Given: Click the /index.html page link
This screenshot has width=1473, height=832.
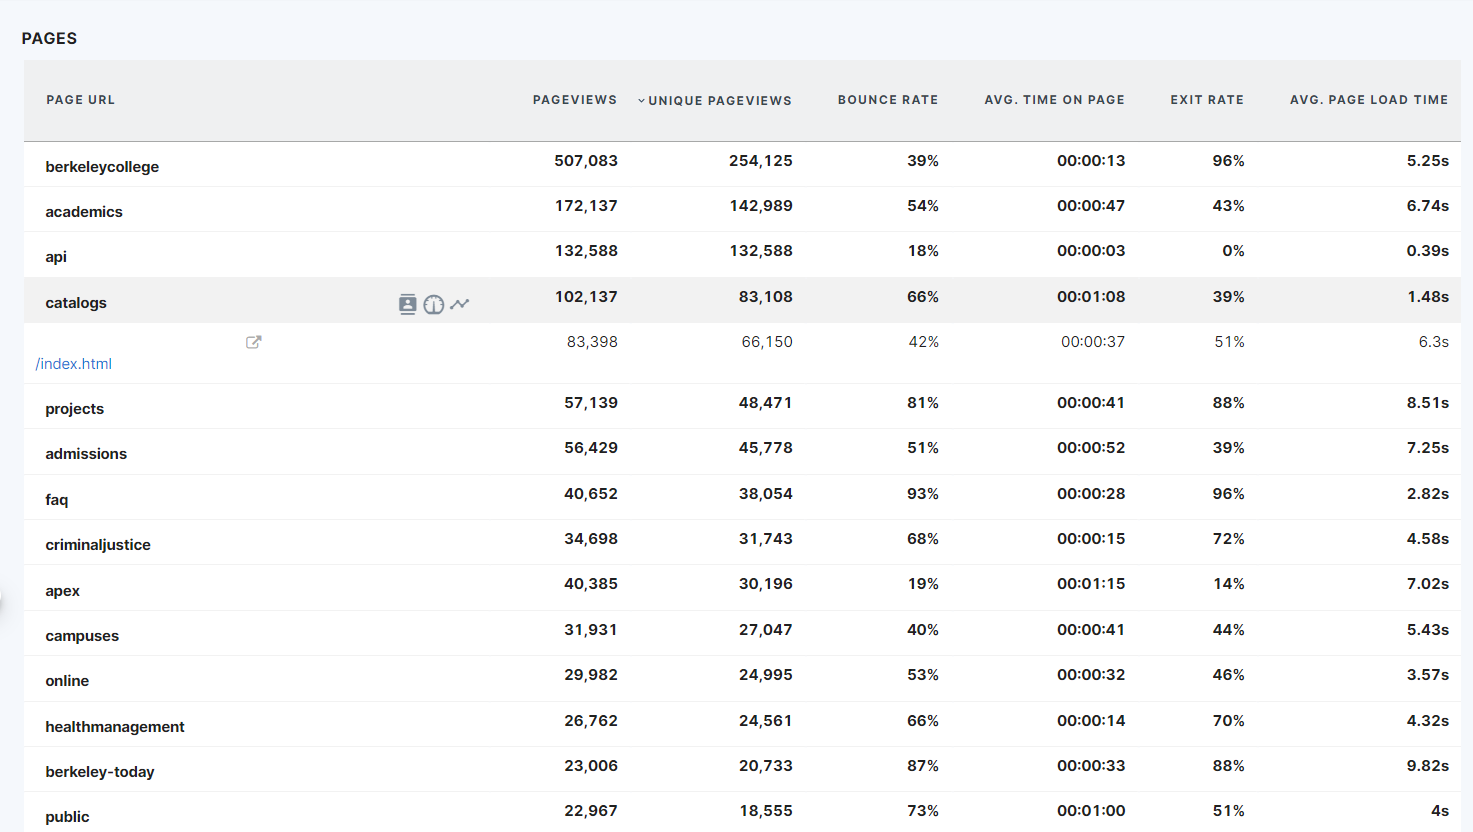Looking at the screenshot, I should pos(74,364).
